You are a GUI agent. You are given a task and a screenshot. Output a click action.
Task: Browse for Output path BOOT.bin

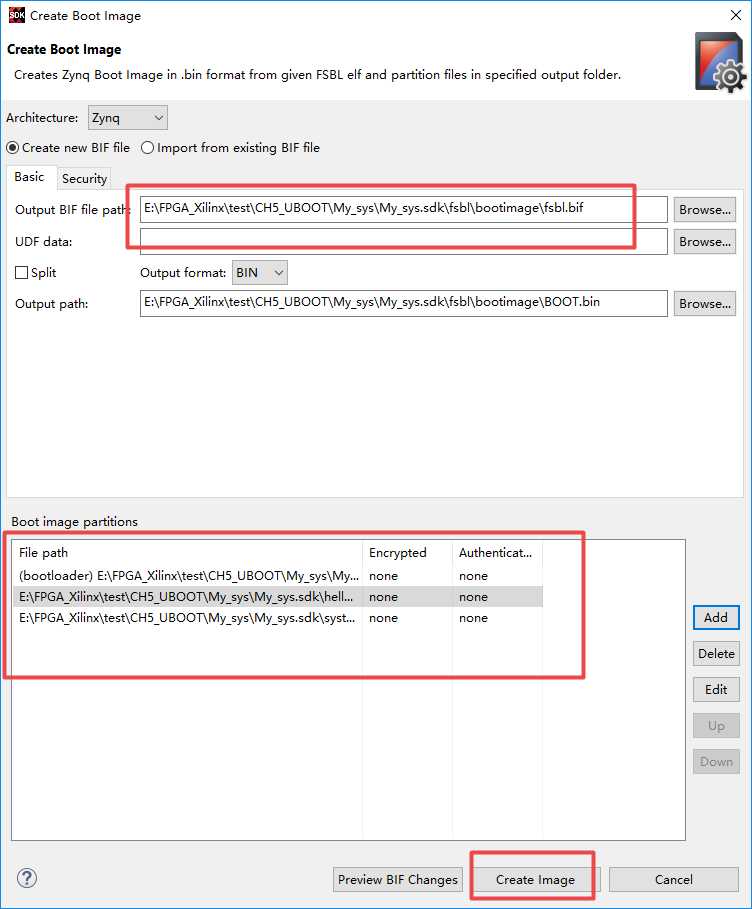pyautogui.click(x=704, y=304)
